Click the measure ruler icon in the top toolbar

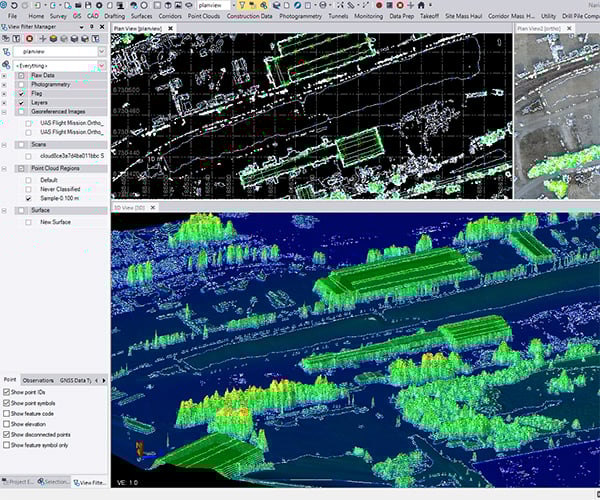point(351,5)
